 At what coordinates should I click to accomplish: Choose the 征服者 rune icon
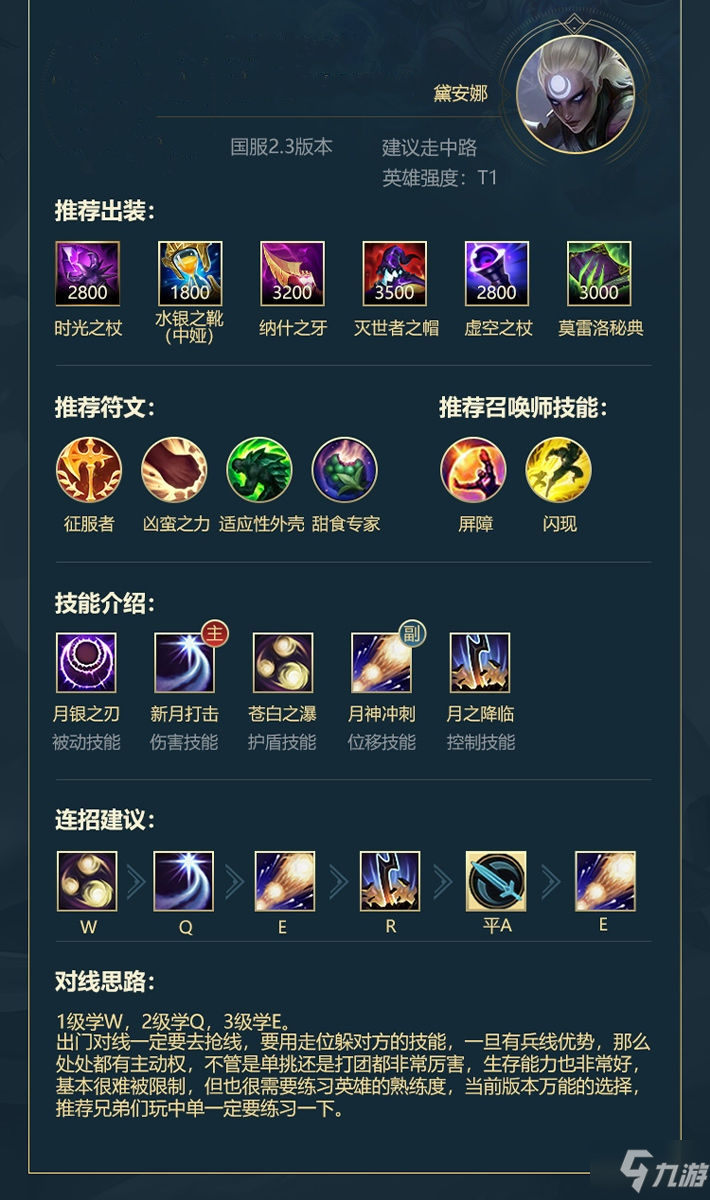click(88, 470)
